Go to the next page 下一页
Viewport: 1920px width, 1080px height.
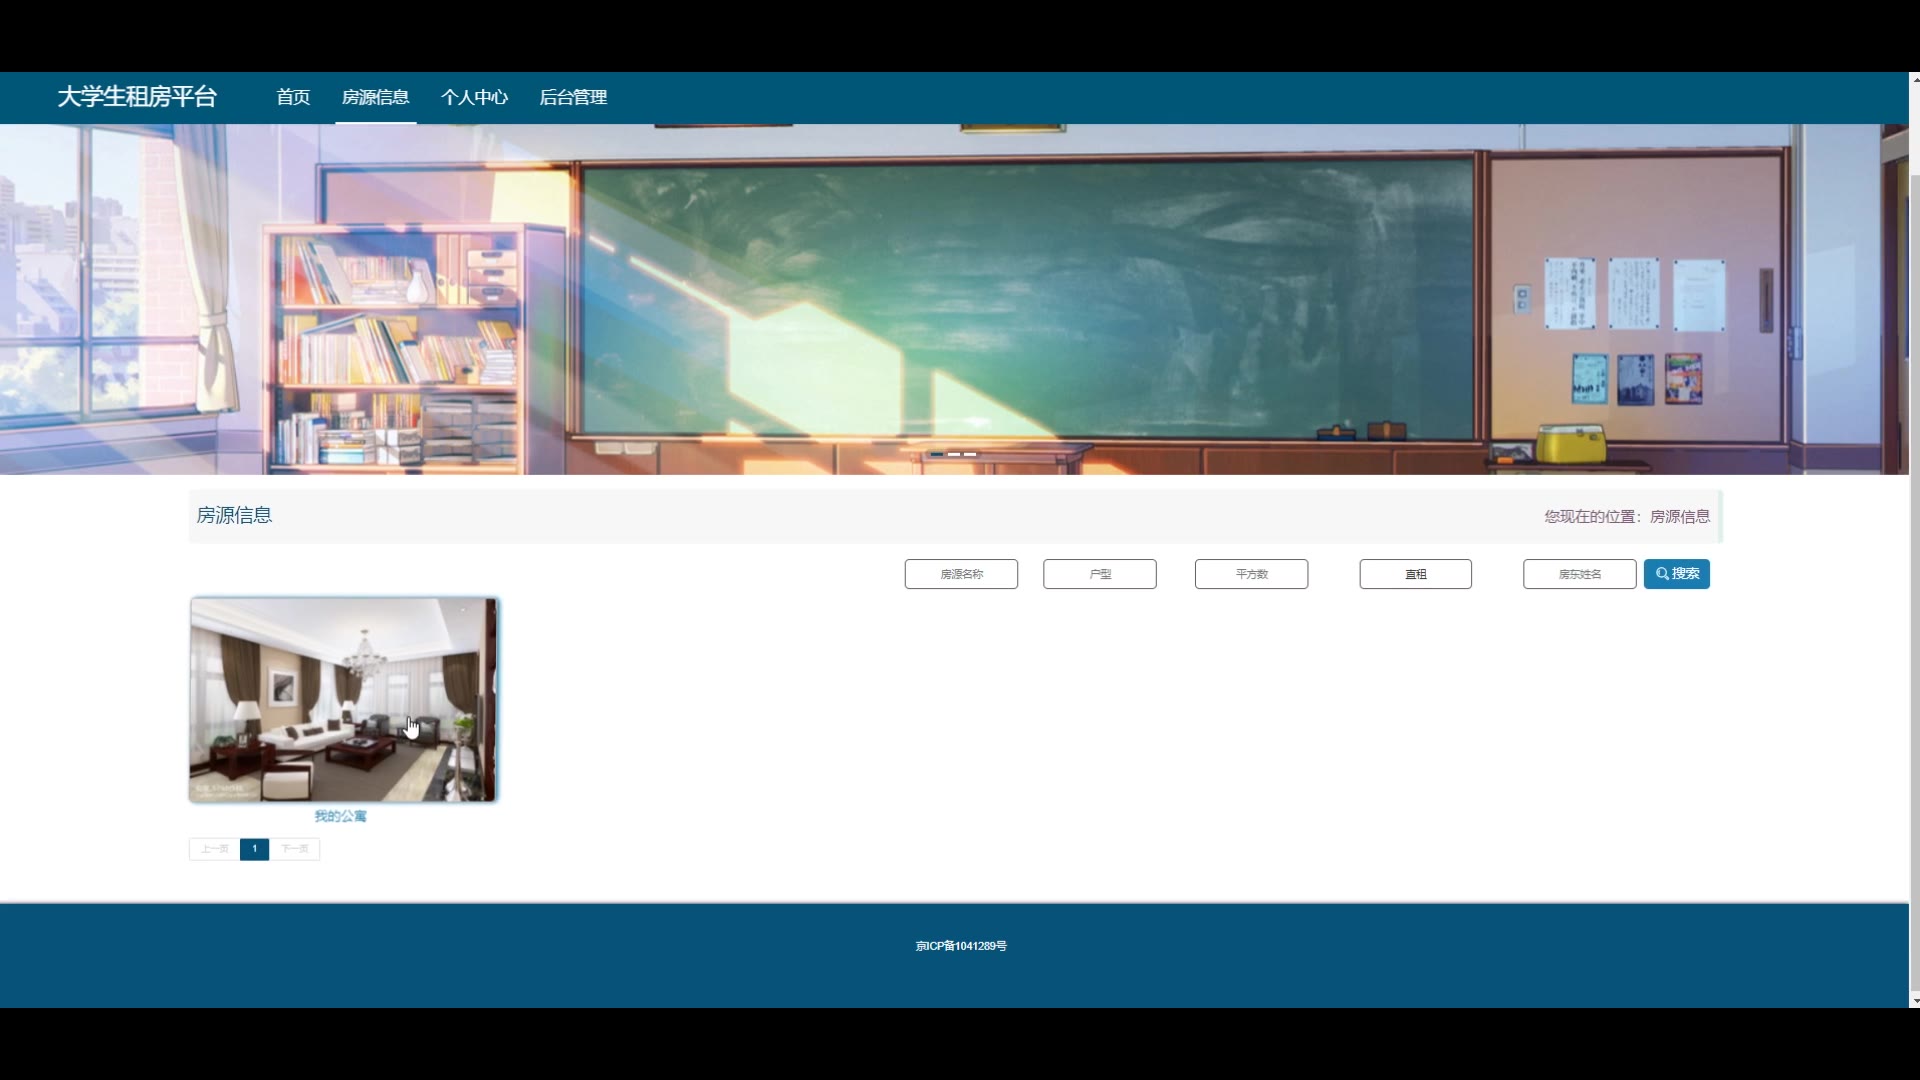(294, 849)
